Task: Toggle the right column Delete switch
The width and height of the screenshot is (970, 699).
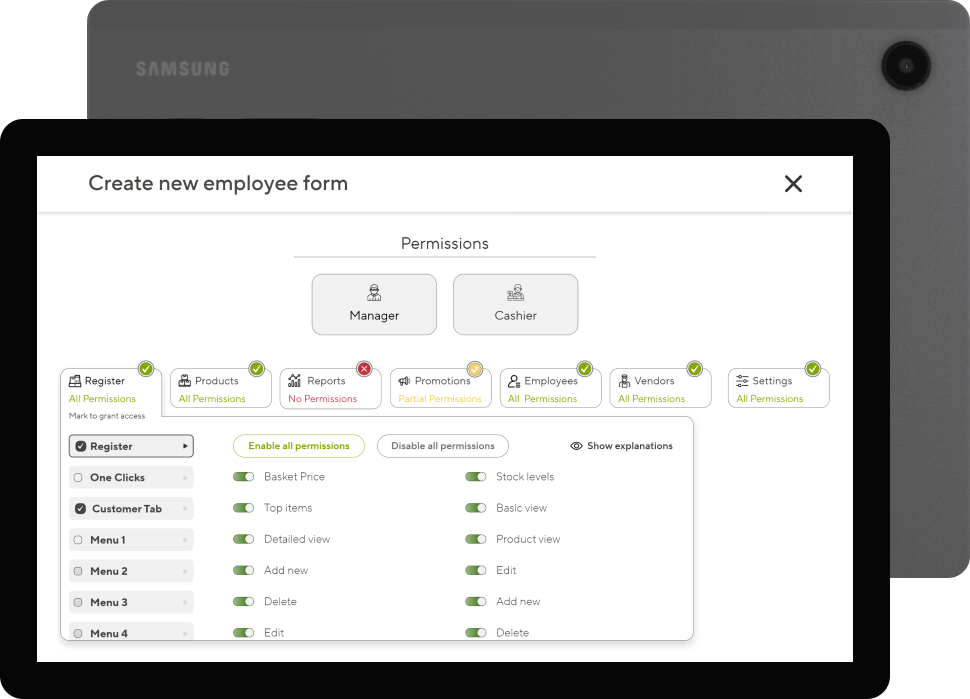Action: (476, 632)
